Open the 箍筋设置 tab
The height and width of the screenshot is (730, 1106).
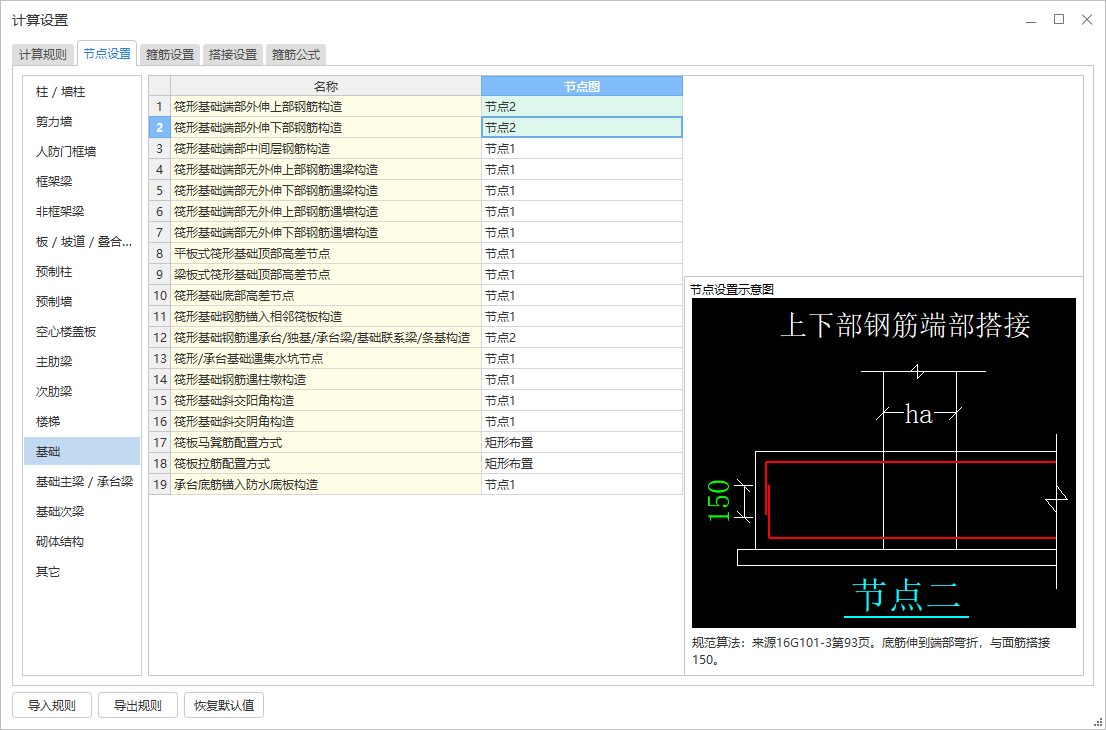(x=170, y=54)
